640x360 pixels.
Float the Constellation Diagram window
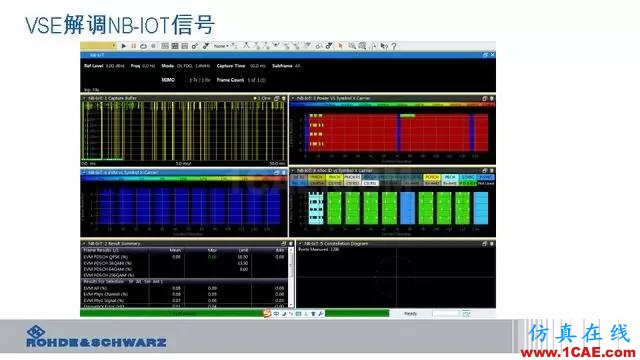tap(484, 244)
